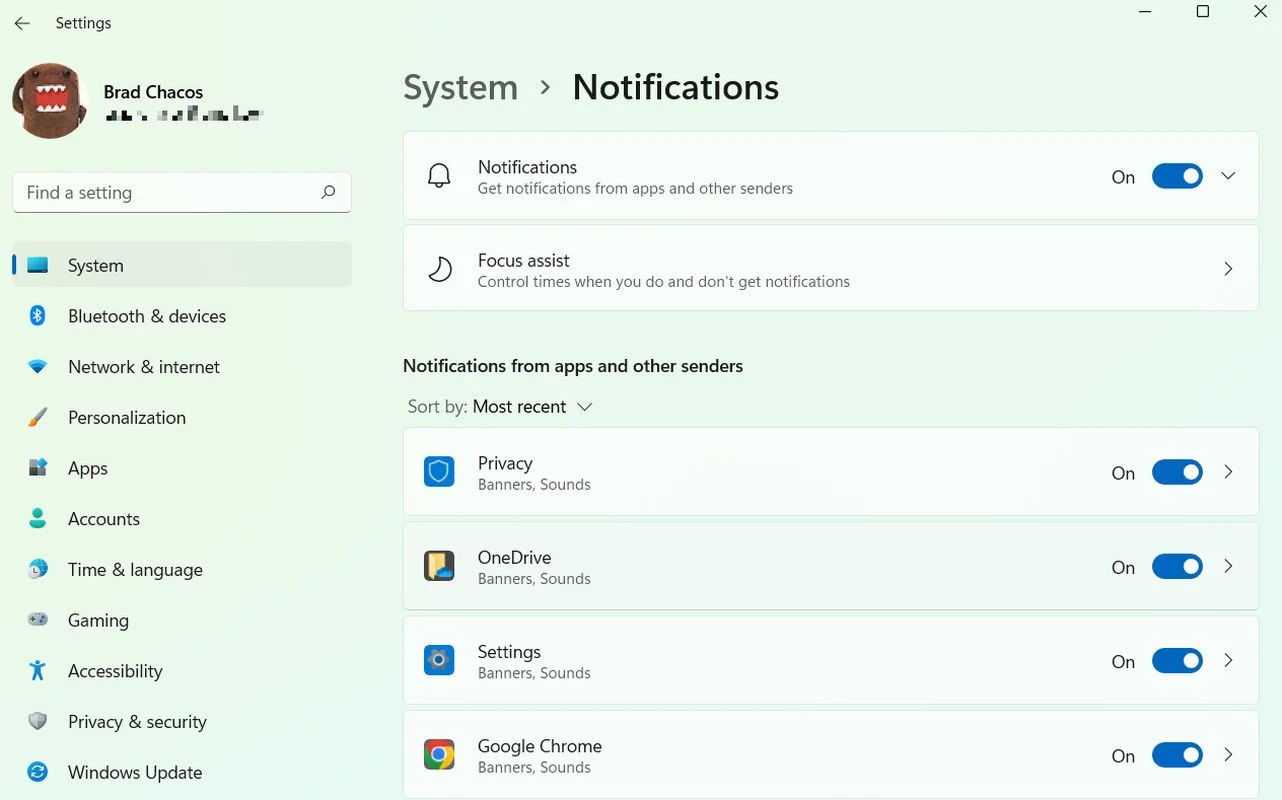Open Windows Update via the refresh icon
Image resolution: width=1282 pixels, height=800 pixels.
coord(37,771)
